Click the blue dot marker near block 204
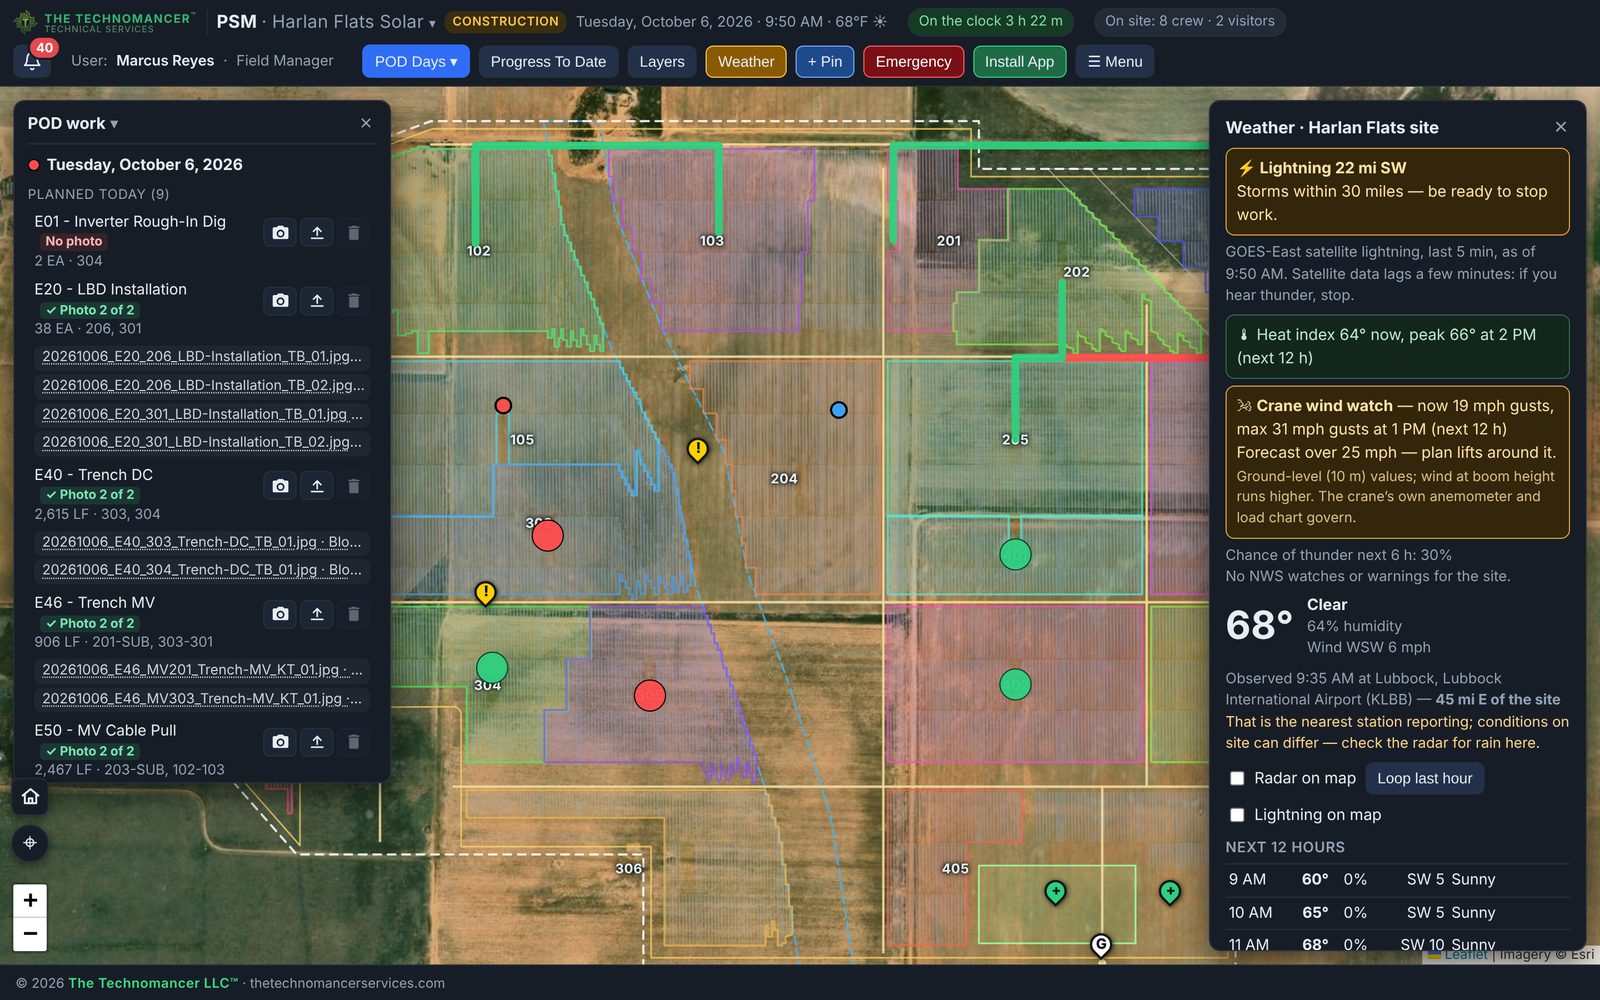The image size is (1600, 1000). click(839, 410)
